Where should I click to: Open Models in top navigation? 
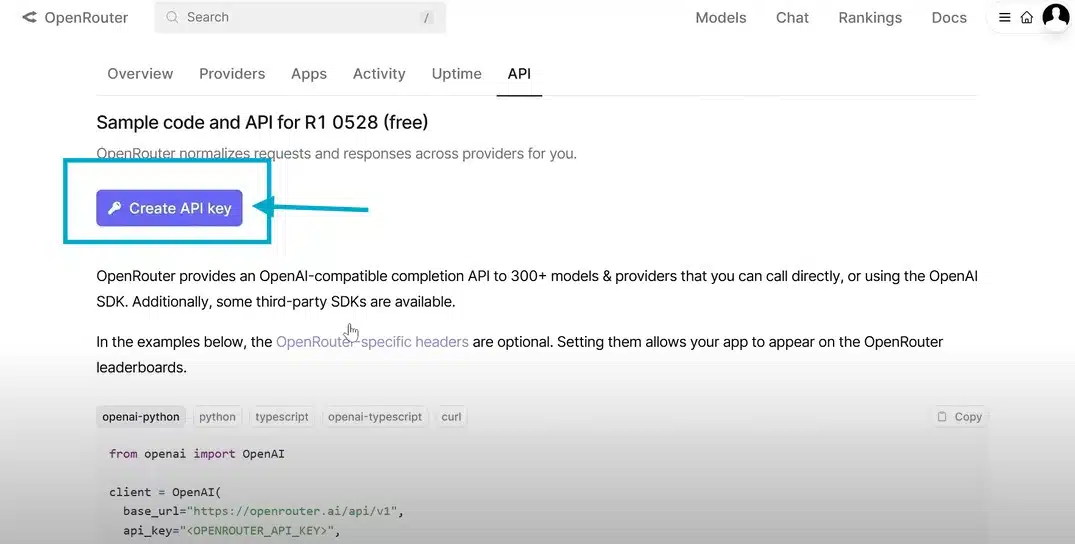point(721,18)
